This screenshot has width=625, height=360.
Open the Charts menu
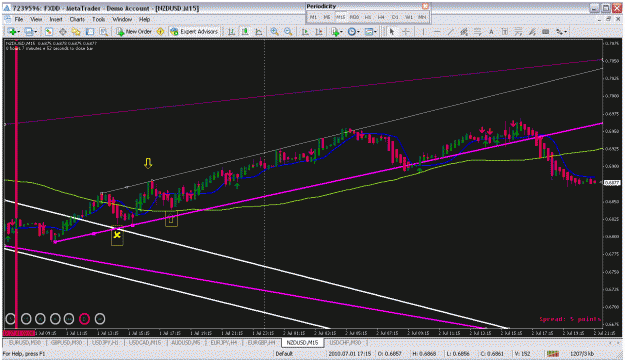click(x=77, y=19)
